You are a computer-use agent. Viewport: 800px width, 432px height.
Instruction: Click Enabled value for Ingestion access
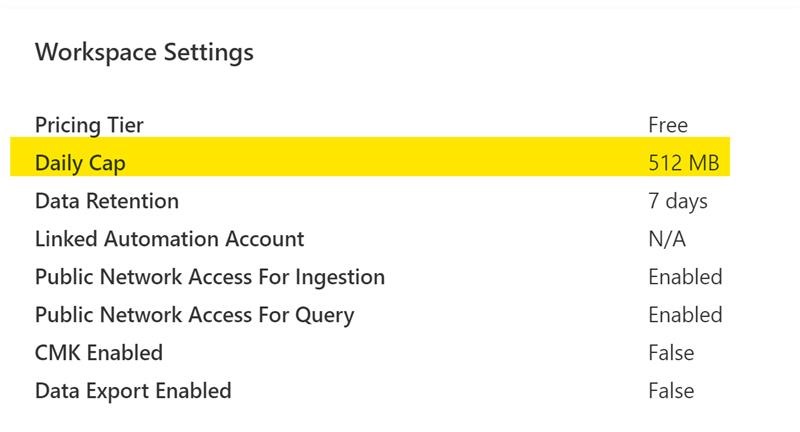point(685,277)
